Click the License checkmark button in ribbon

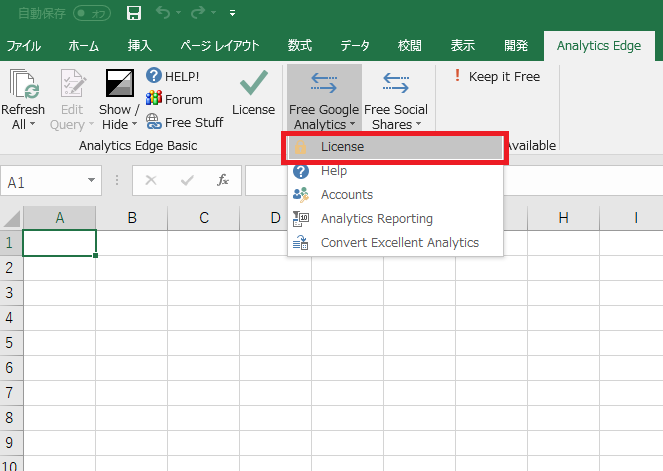coord(254,92)
